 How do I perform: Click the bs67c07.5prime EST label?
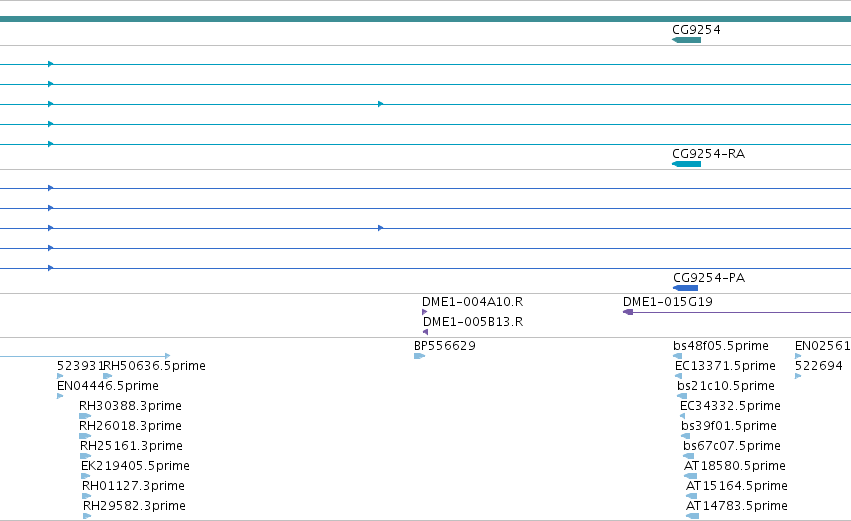(x=732, y=446)
